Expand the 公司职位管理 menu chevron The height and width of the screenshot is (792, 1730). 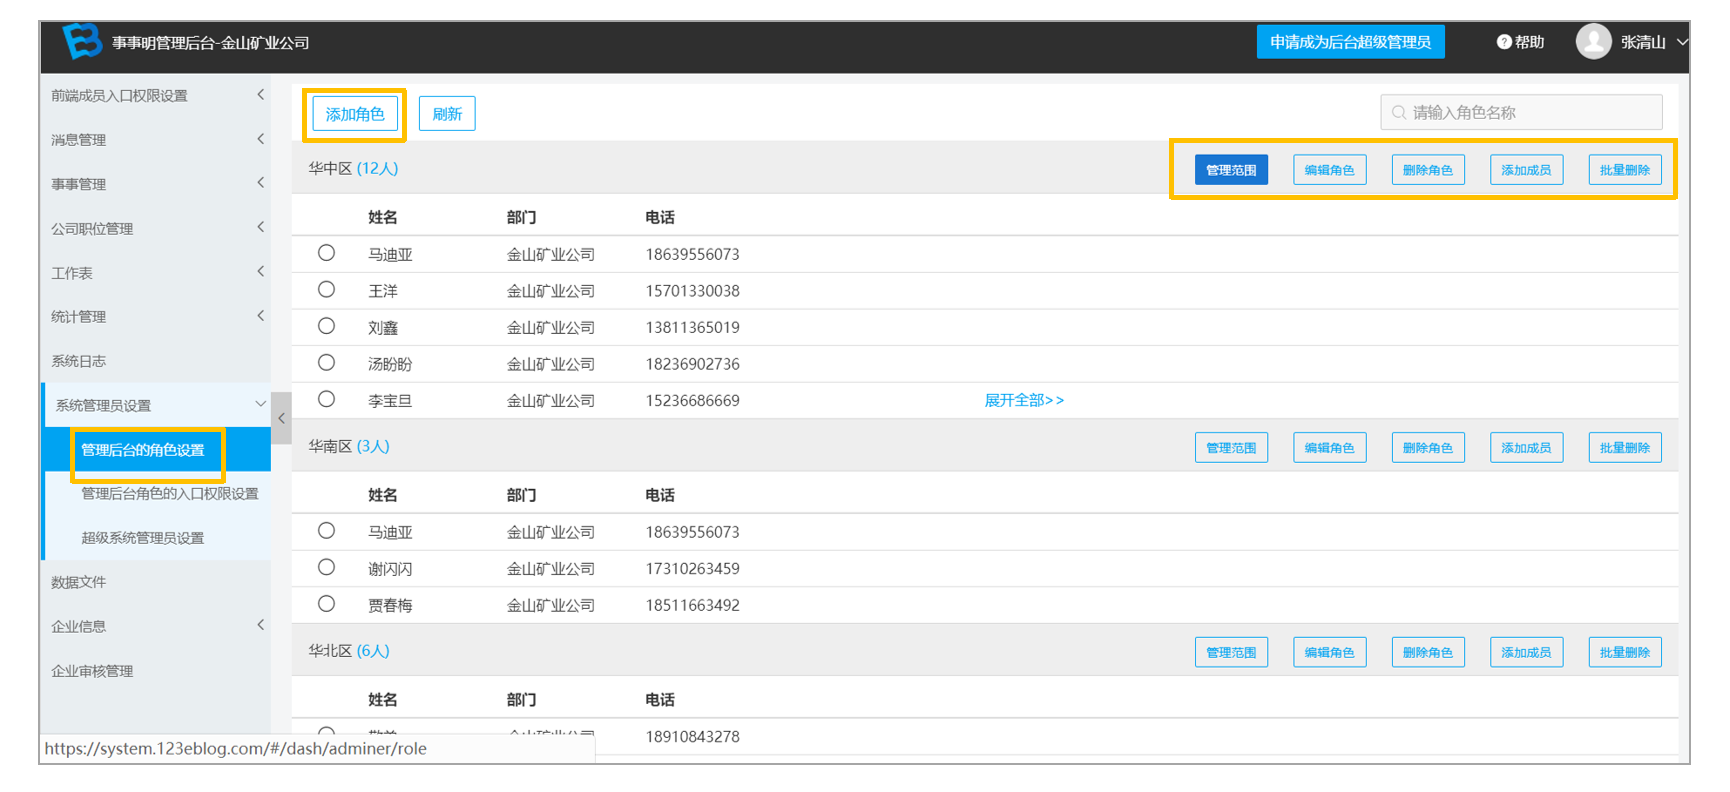[x=260, y=227]
